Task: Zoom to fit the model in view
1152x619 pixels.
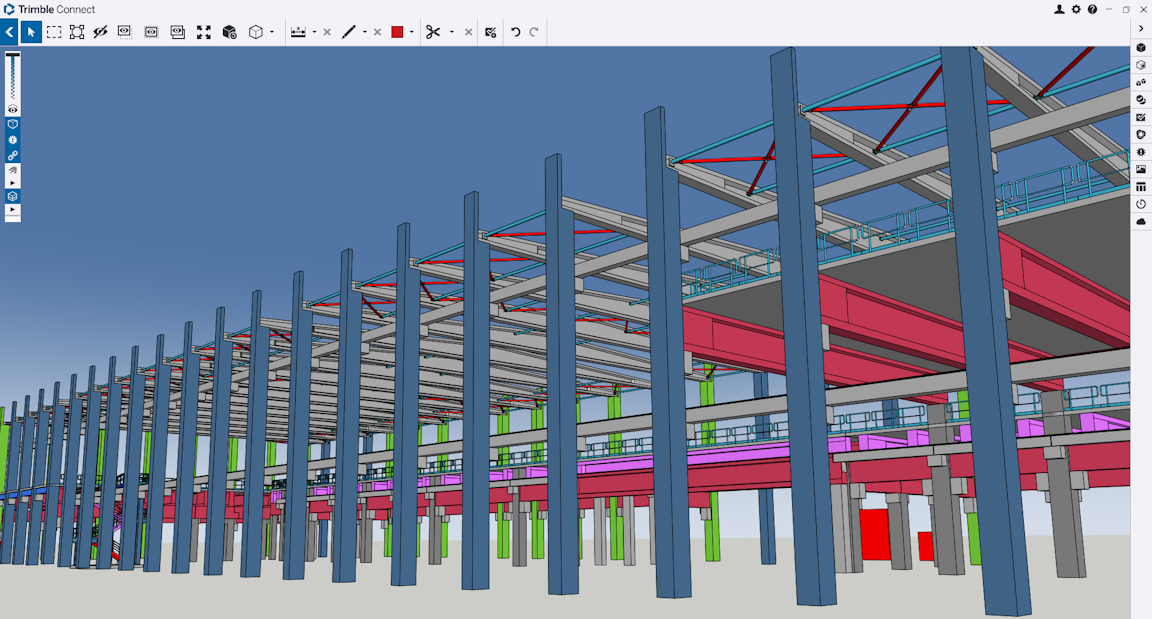Action: 203,31
